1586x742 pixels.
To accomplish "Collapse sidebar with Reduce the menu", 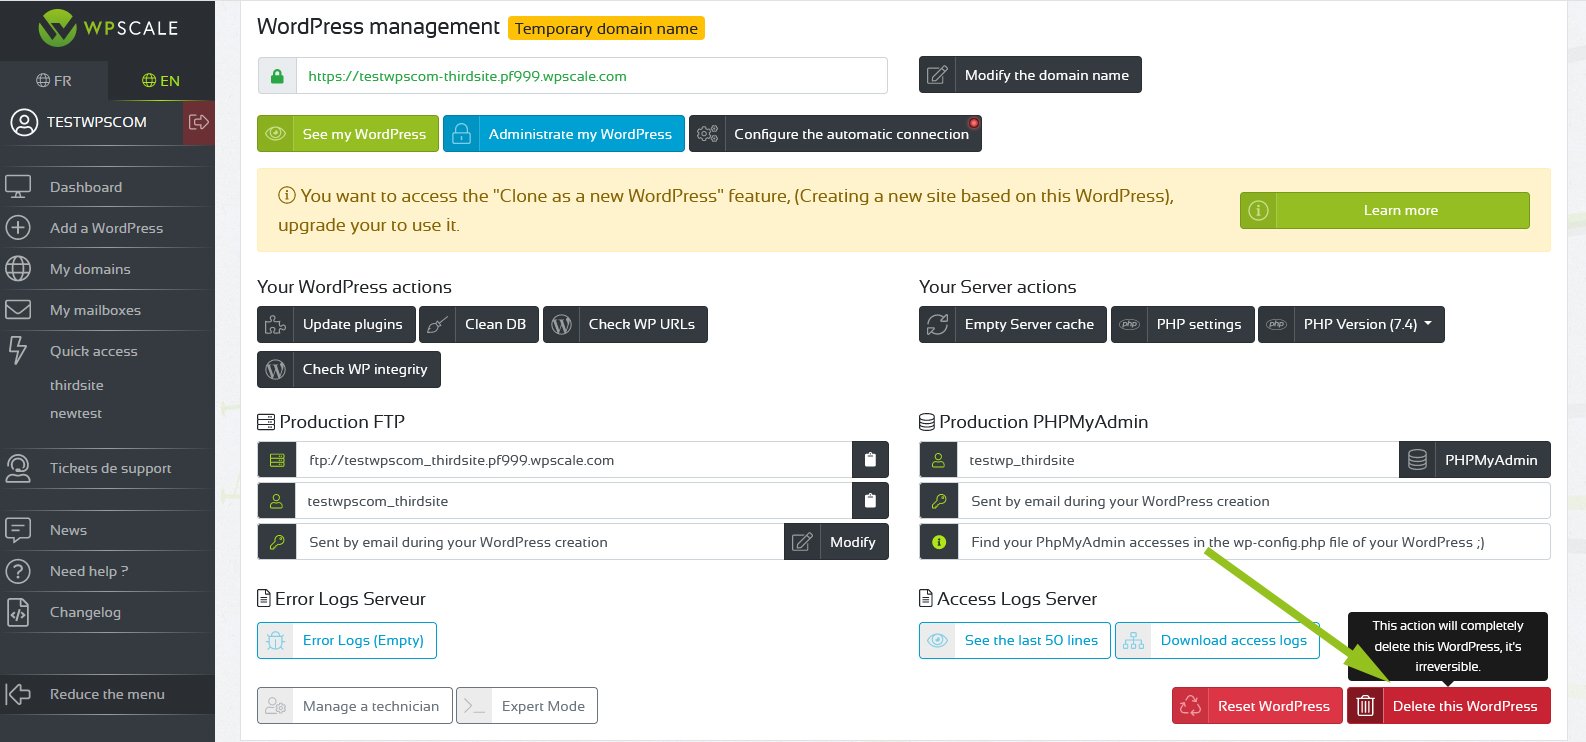I will pos(107,694).
